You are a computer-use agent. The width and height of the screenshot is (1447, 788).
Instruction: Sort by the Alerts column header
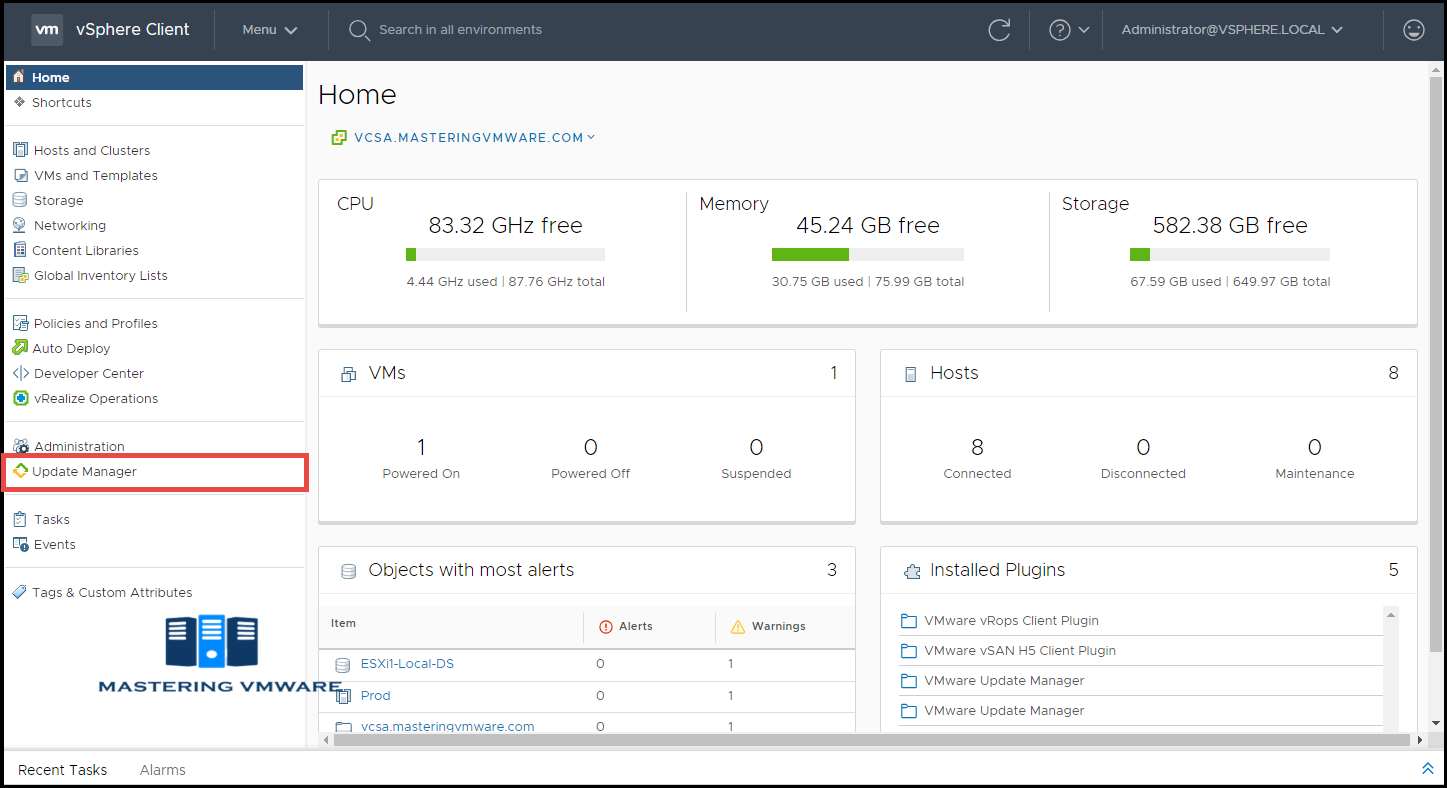pyautogui.click(x=635, y=627)
